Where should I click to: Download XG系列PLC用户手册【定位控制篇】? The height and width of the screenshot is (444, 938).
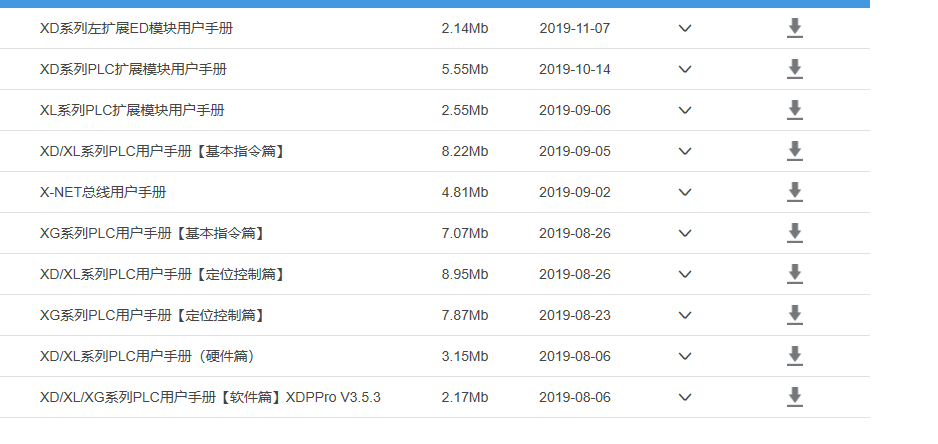point(795,315)
